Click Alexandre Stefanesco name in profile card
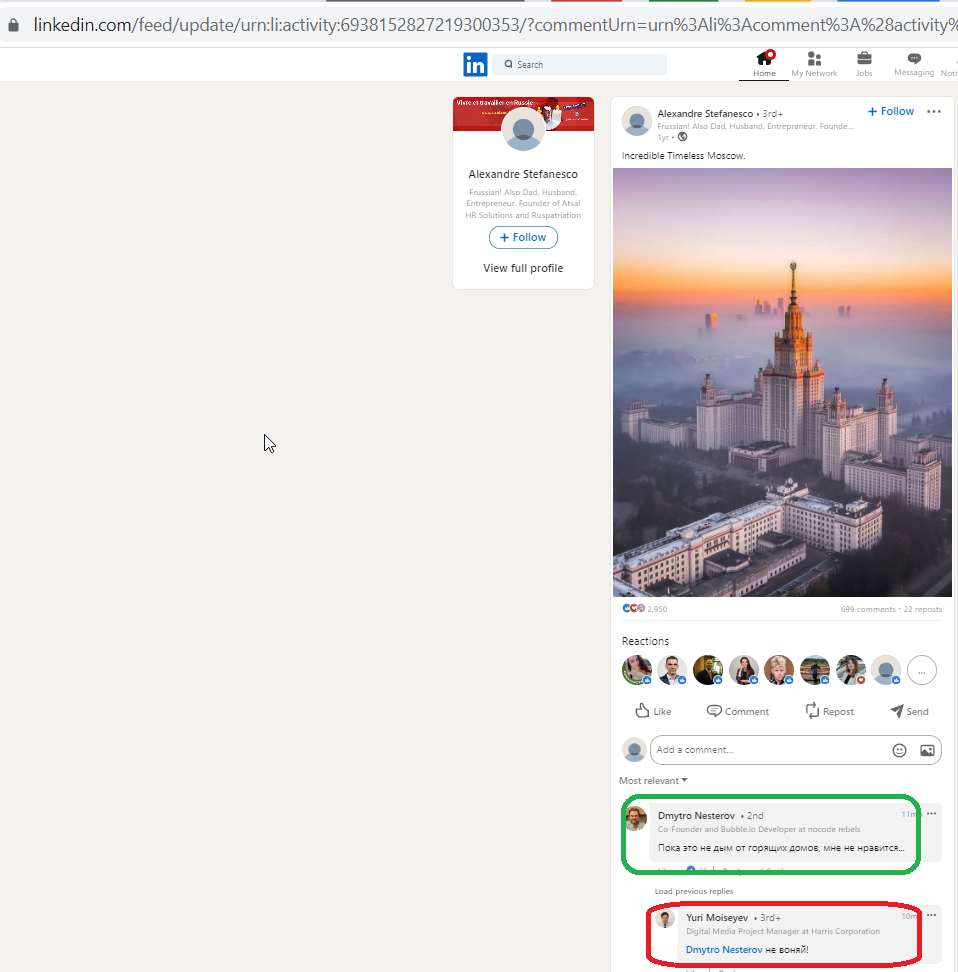The width and height of the screenshot is (958, 972). [523, 174]
